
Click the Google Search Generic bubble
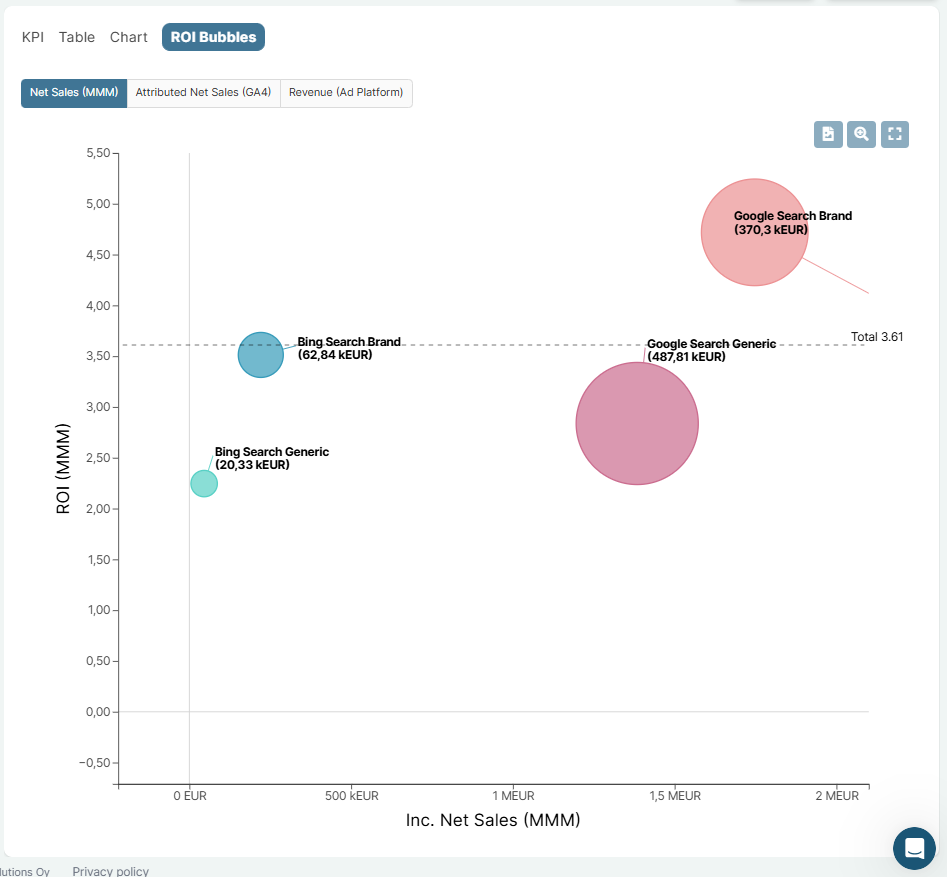tap(637, 423)
